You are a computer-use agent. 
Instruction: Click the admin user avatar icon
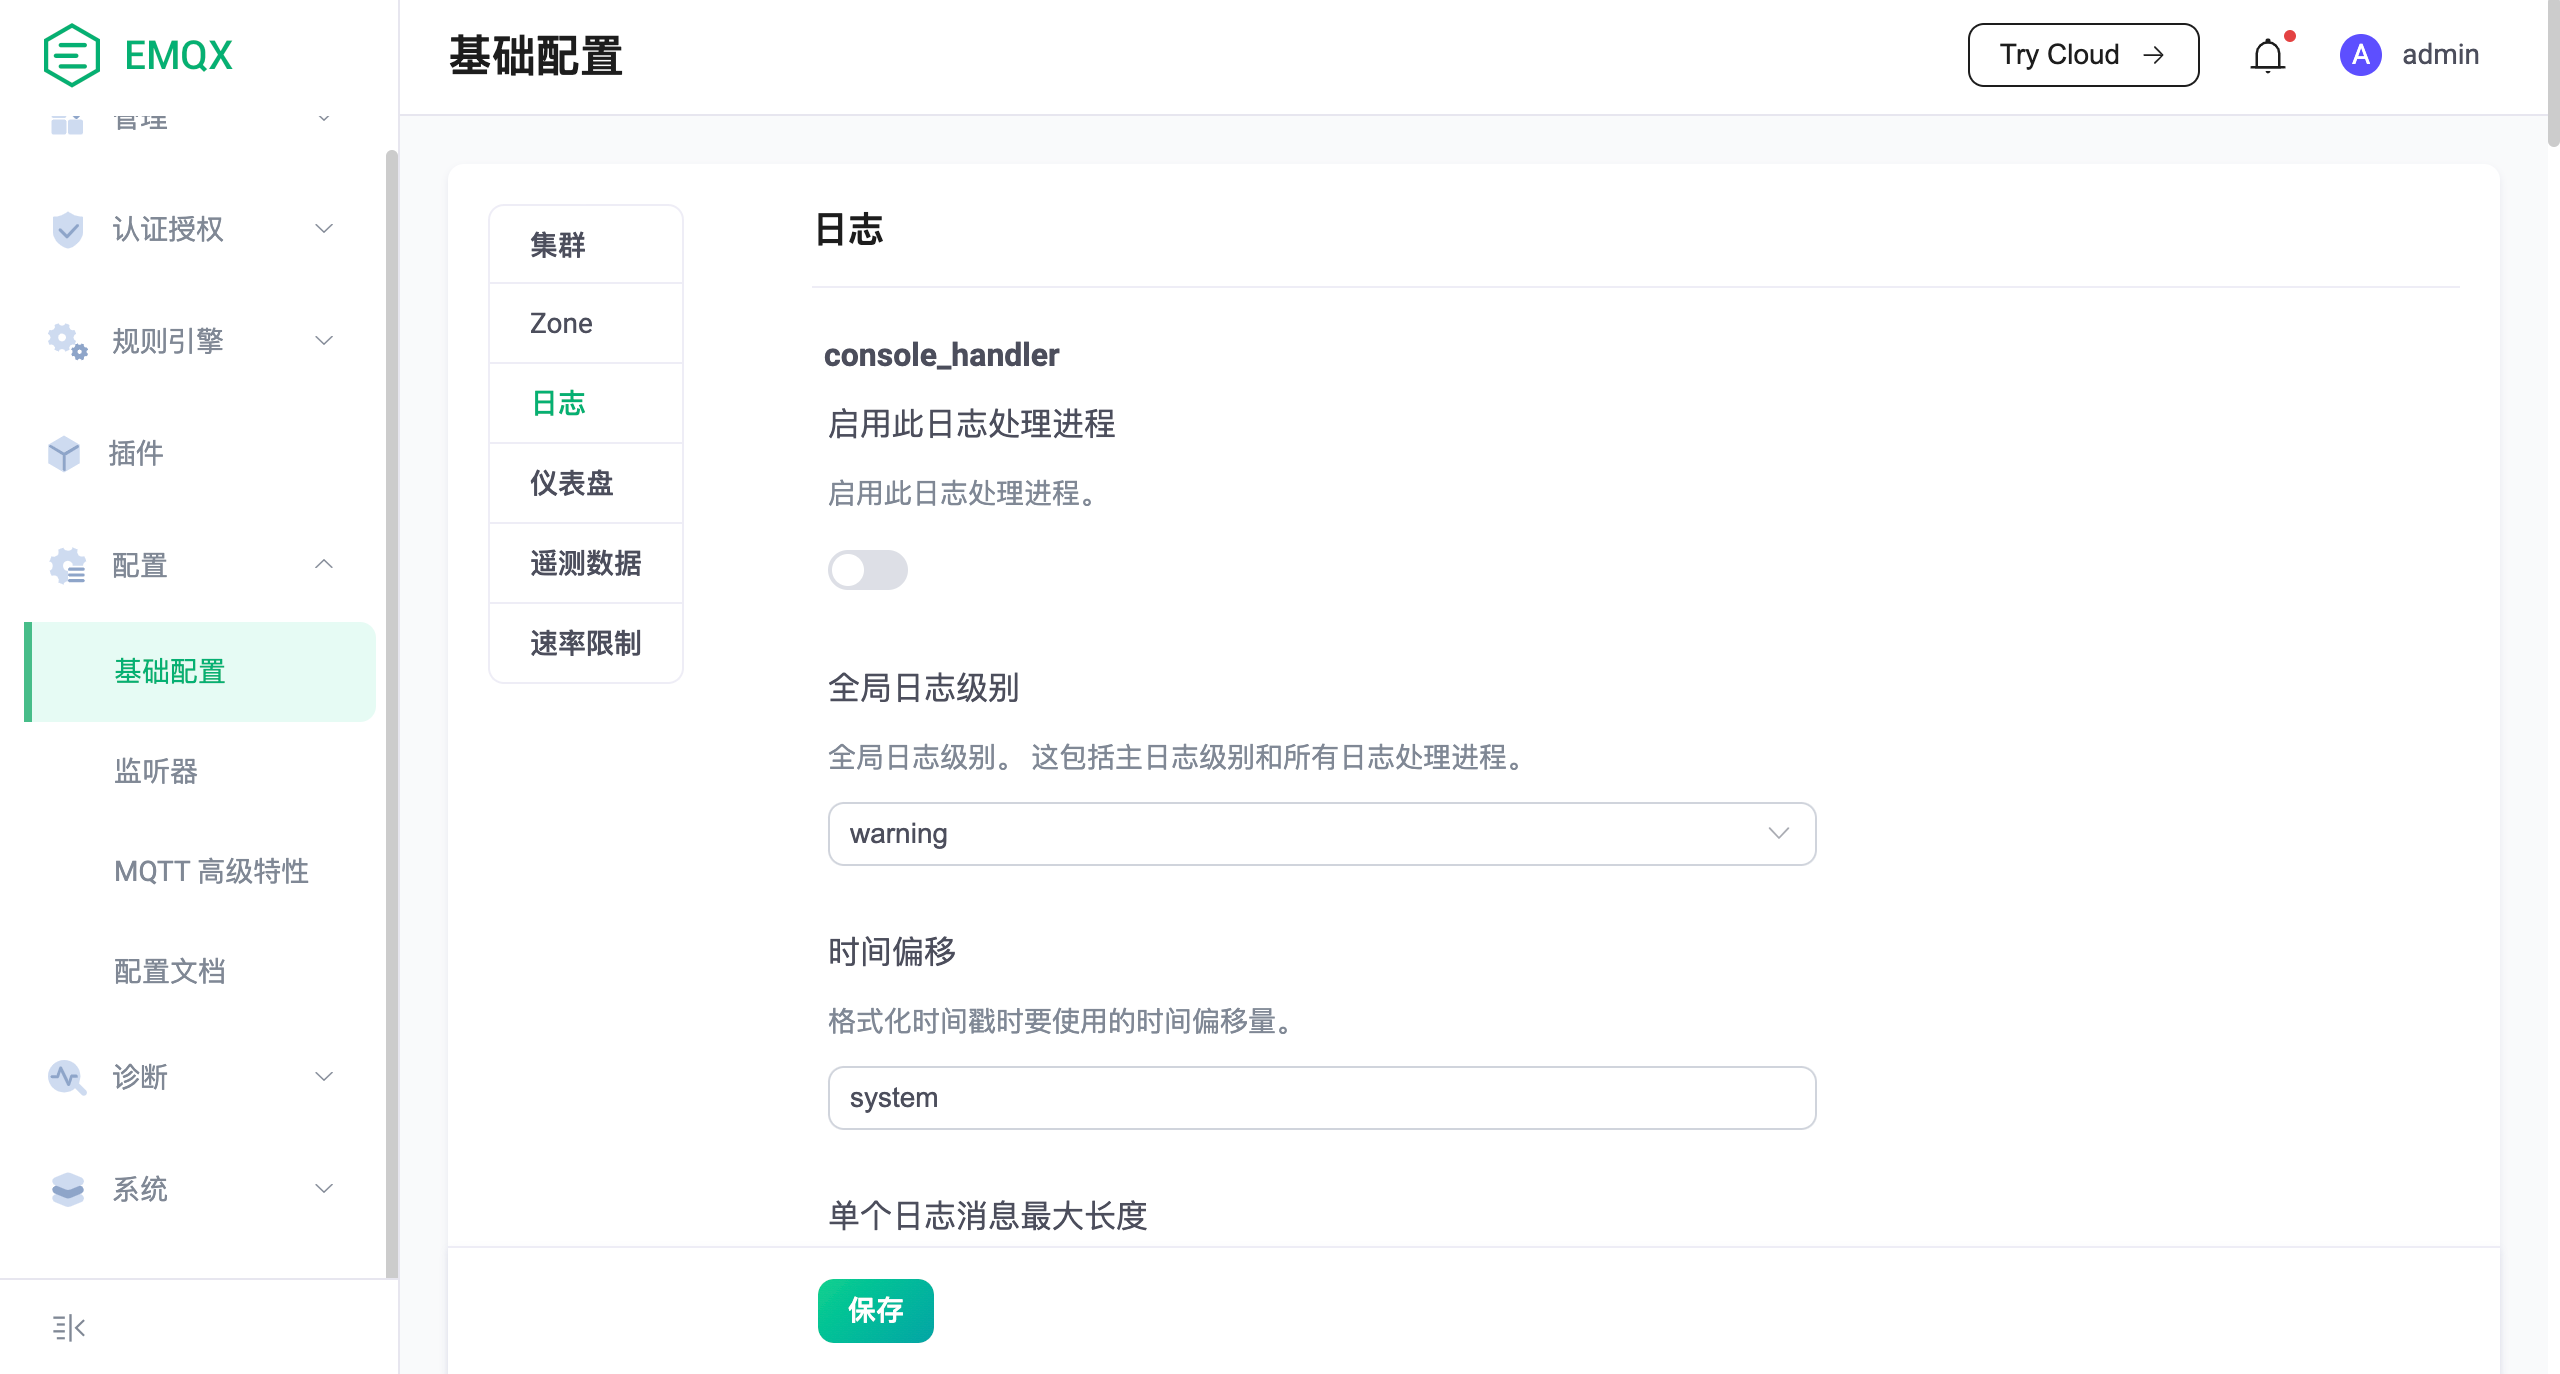click(x=2360, y=54)
